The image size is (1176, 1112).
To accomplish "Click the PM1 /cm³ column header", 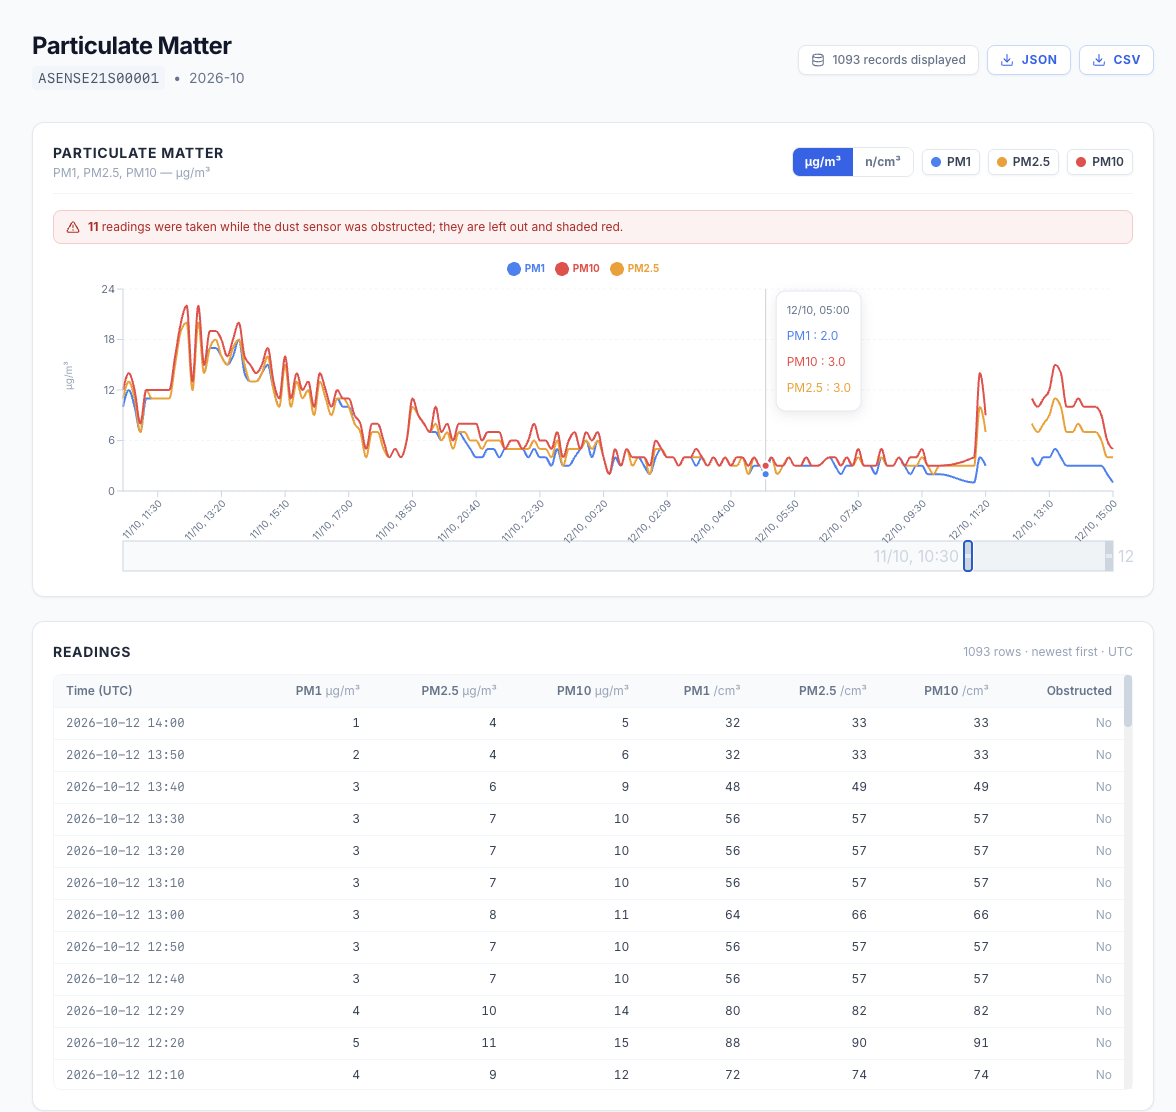I will tap(711, 691).
